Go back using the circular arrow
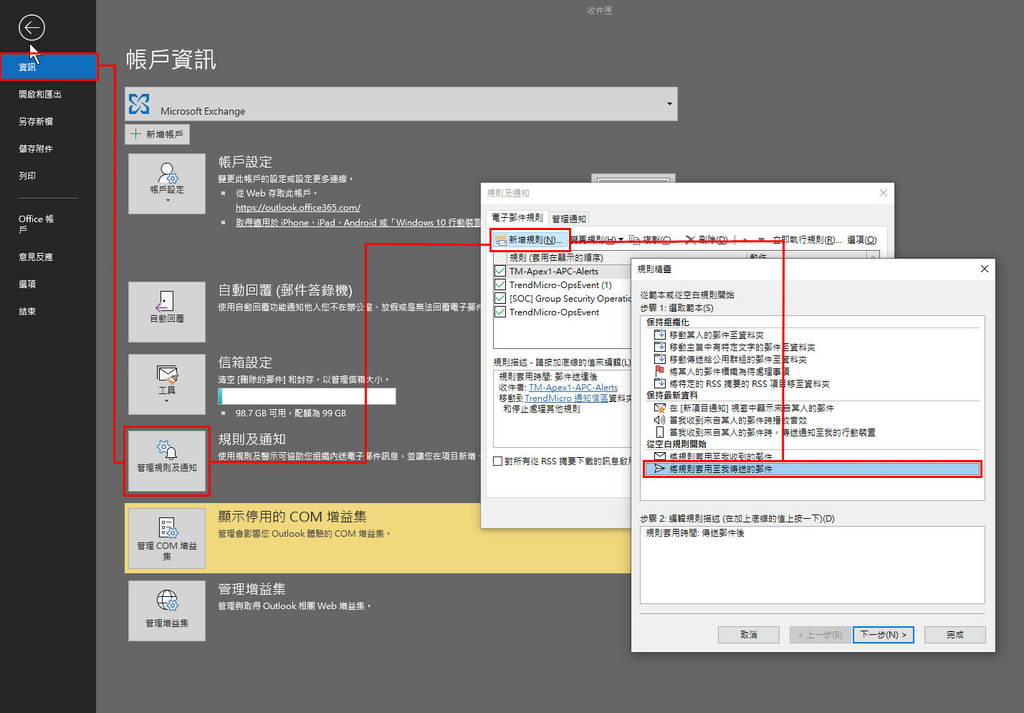Screen dimensions: 1024x713 [x=31, y=27]
